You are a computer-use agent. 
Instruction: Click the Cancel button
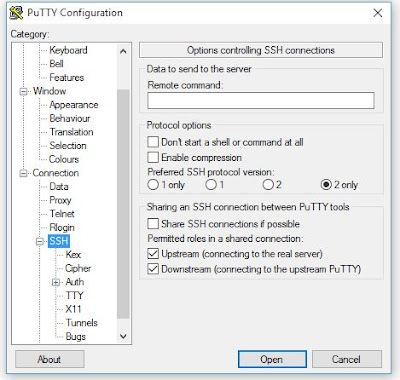347,359
